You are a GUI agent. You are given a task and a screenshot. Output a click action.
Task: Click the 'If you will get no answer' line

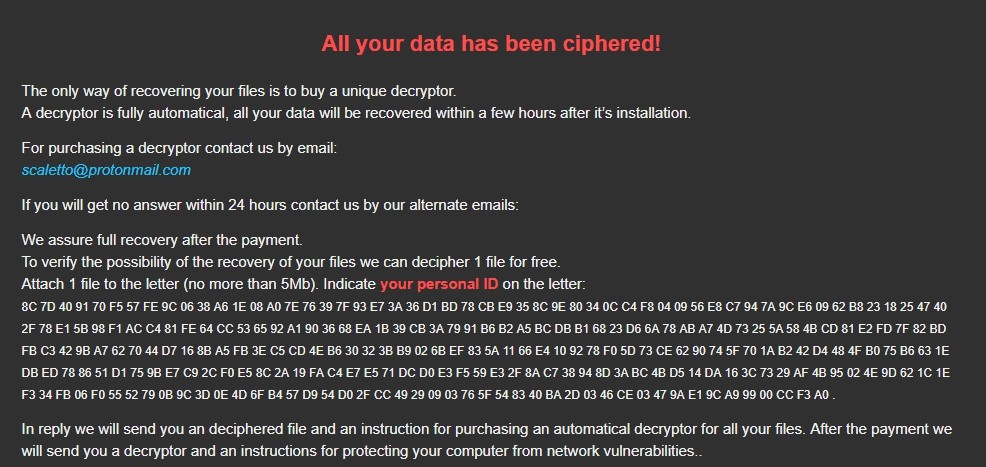(270, 206)
